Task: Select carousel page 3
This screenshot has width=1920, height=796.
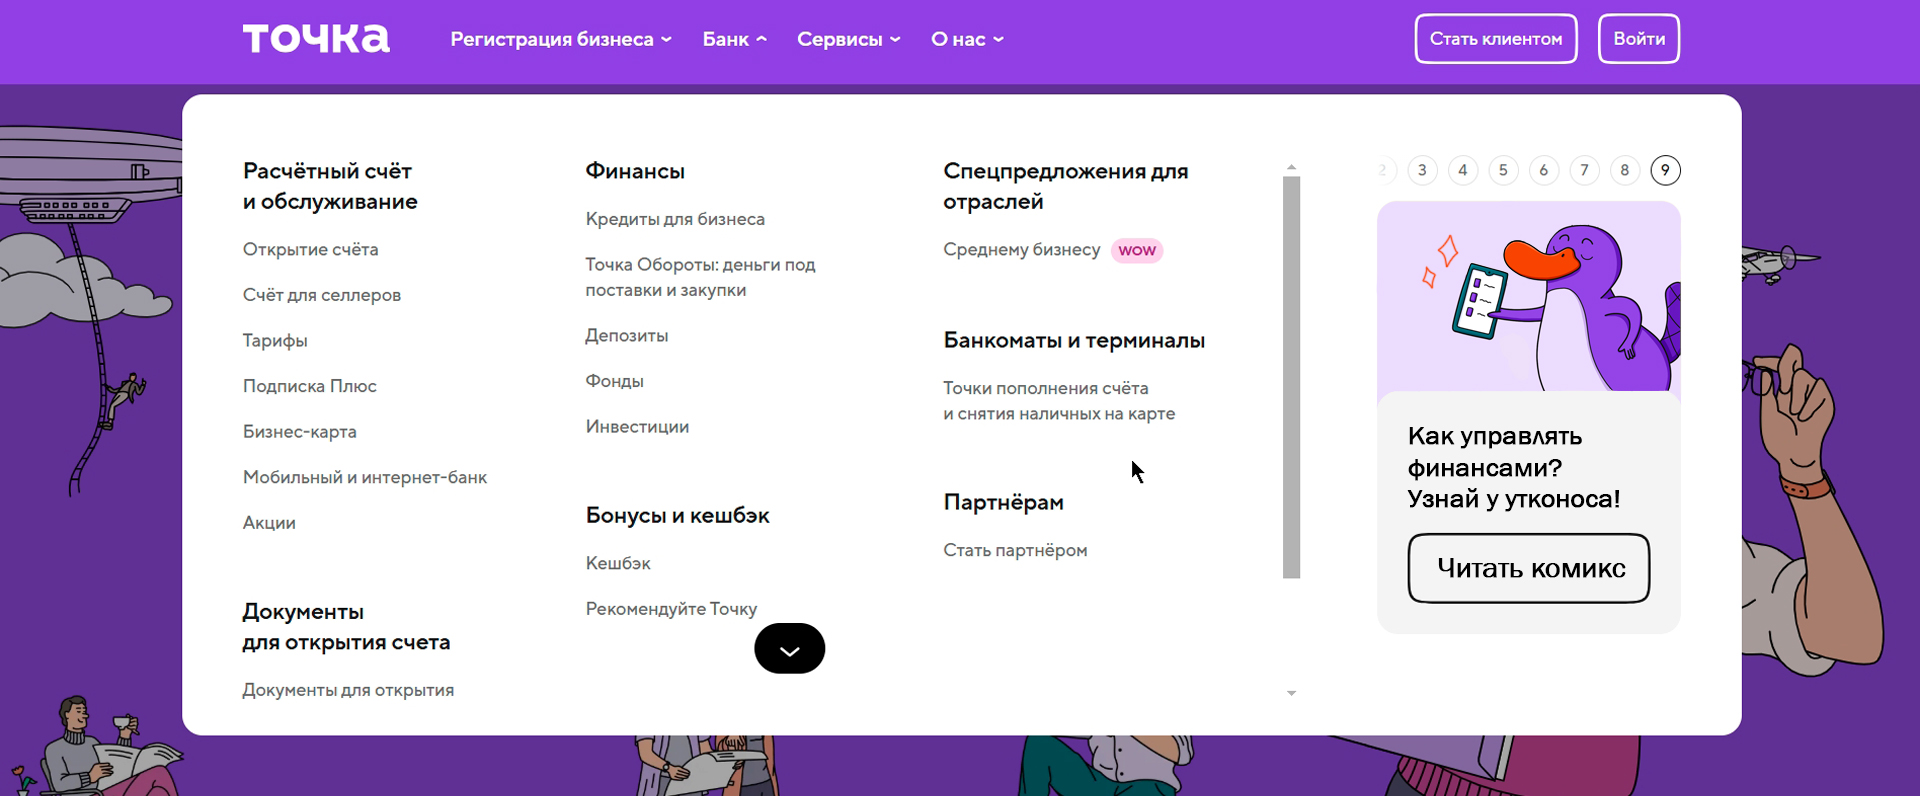Action: point(1422,170)
